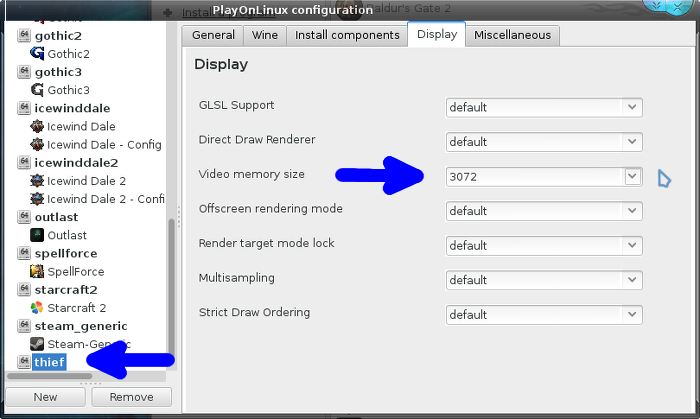This screenshot has width=700, height=419.
Task: Click the Remove button
Action: tap(131, 397)
